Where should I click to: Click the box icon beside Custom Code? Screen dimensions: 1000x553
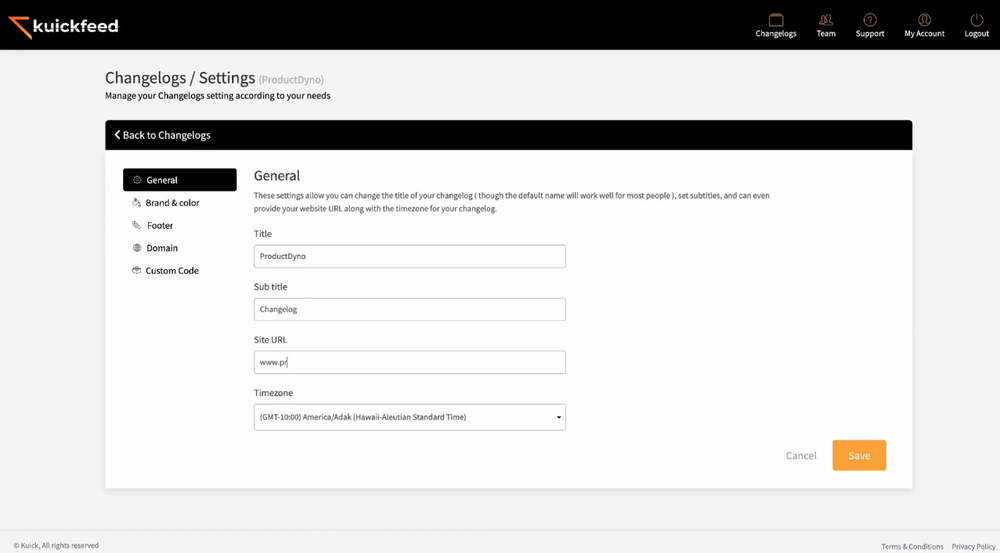pos(136,270)
